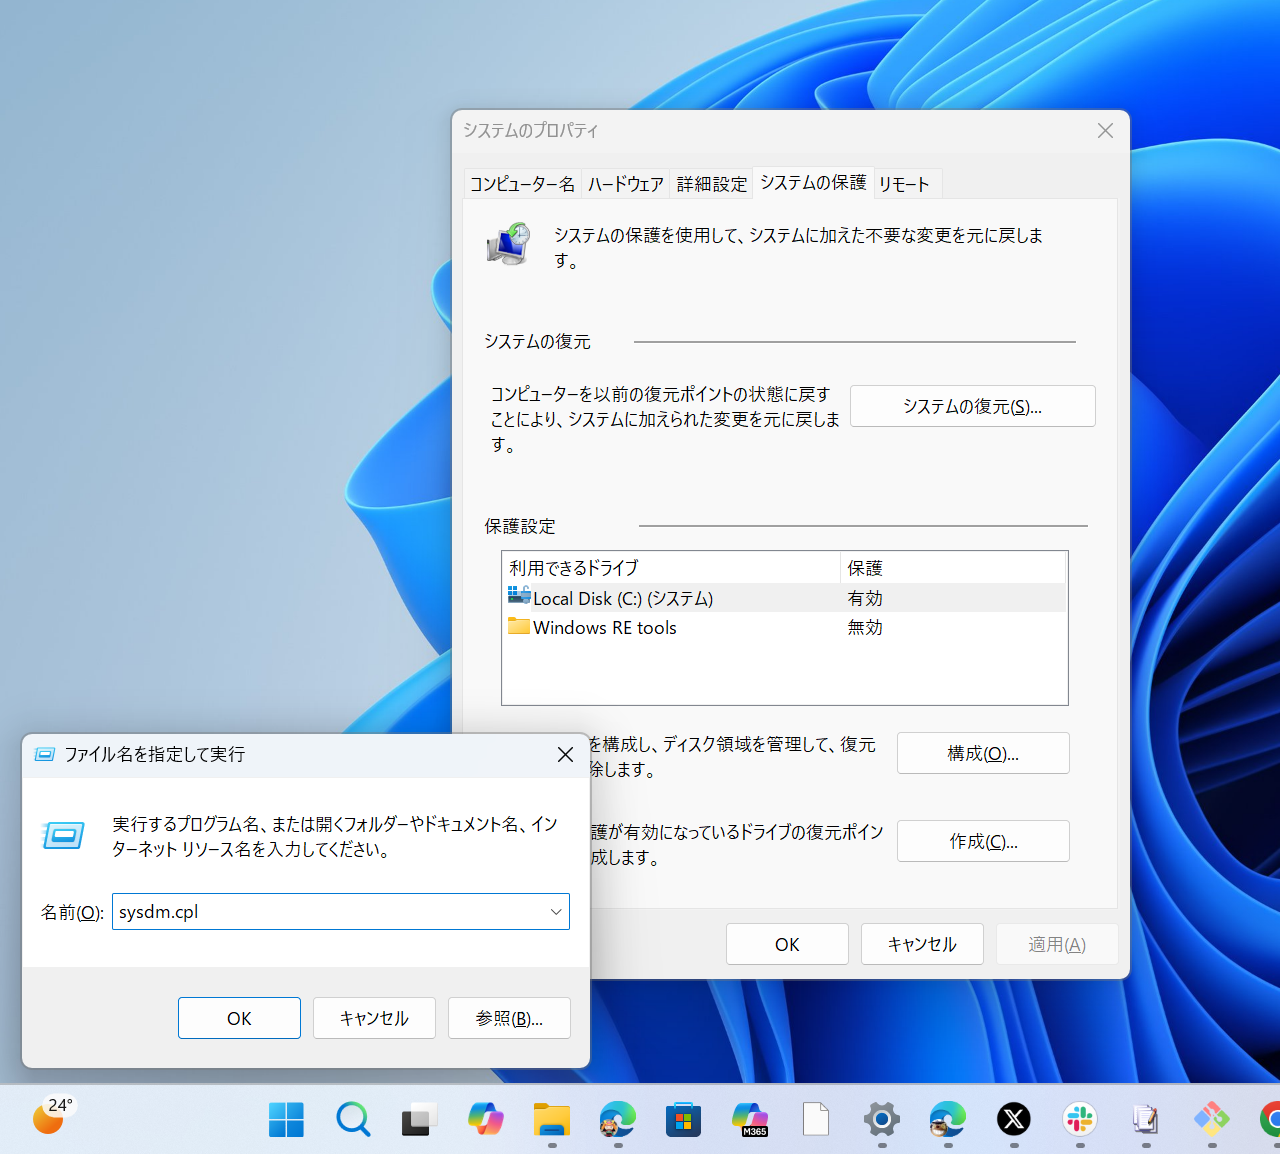
Task: Open Settings from the taskbar
Action: tap(881, 1119)
